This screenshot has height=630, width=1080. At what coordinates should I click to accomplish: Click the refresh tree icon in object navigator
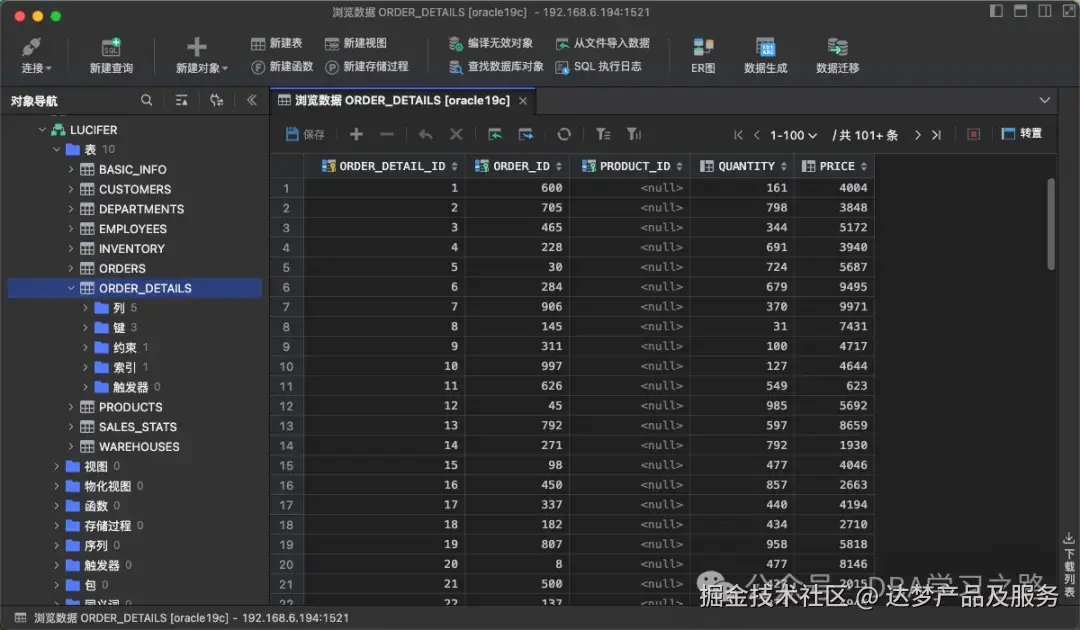coord(216,101)
